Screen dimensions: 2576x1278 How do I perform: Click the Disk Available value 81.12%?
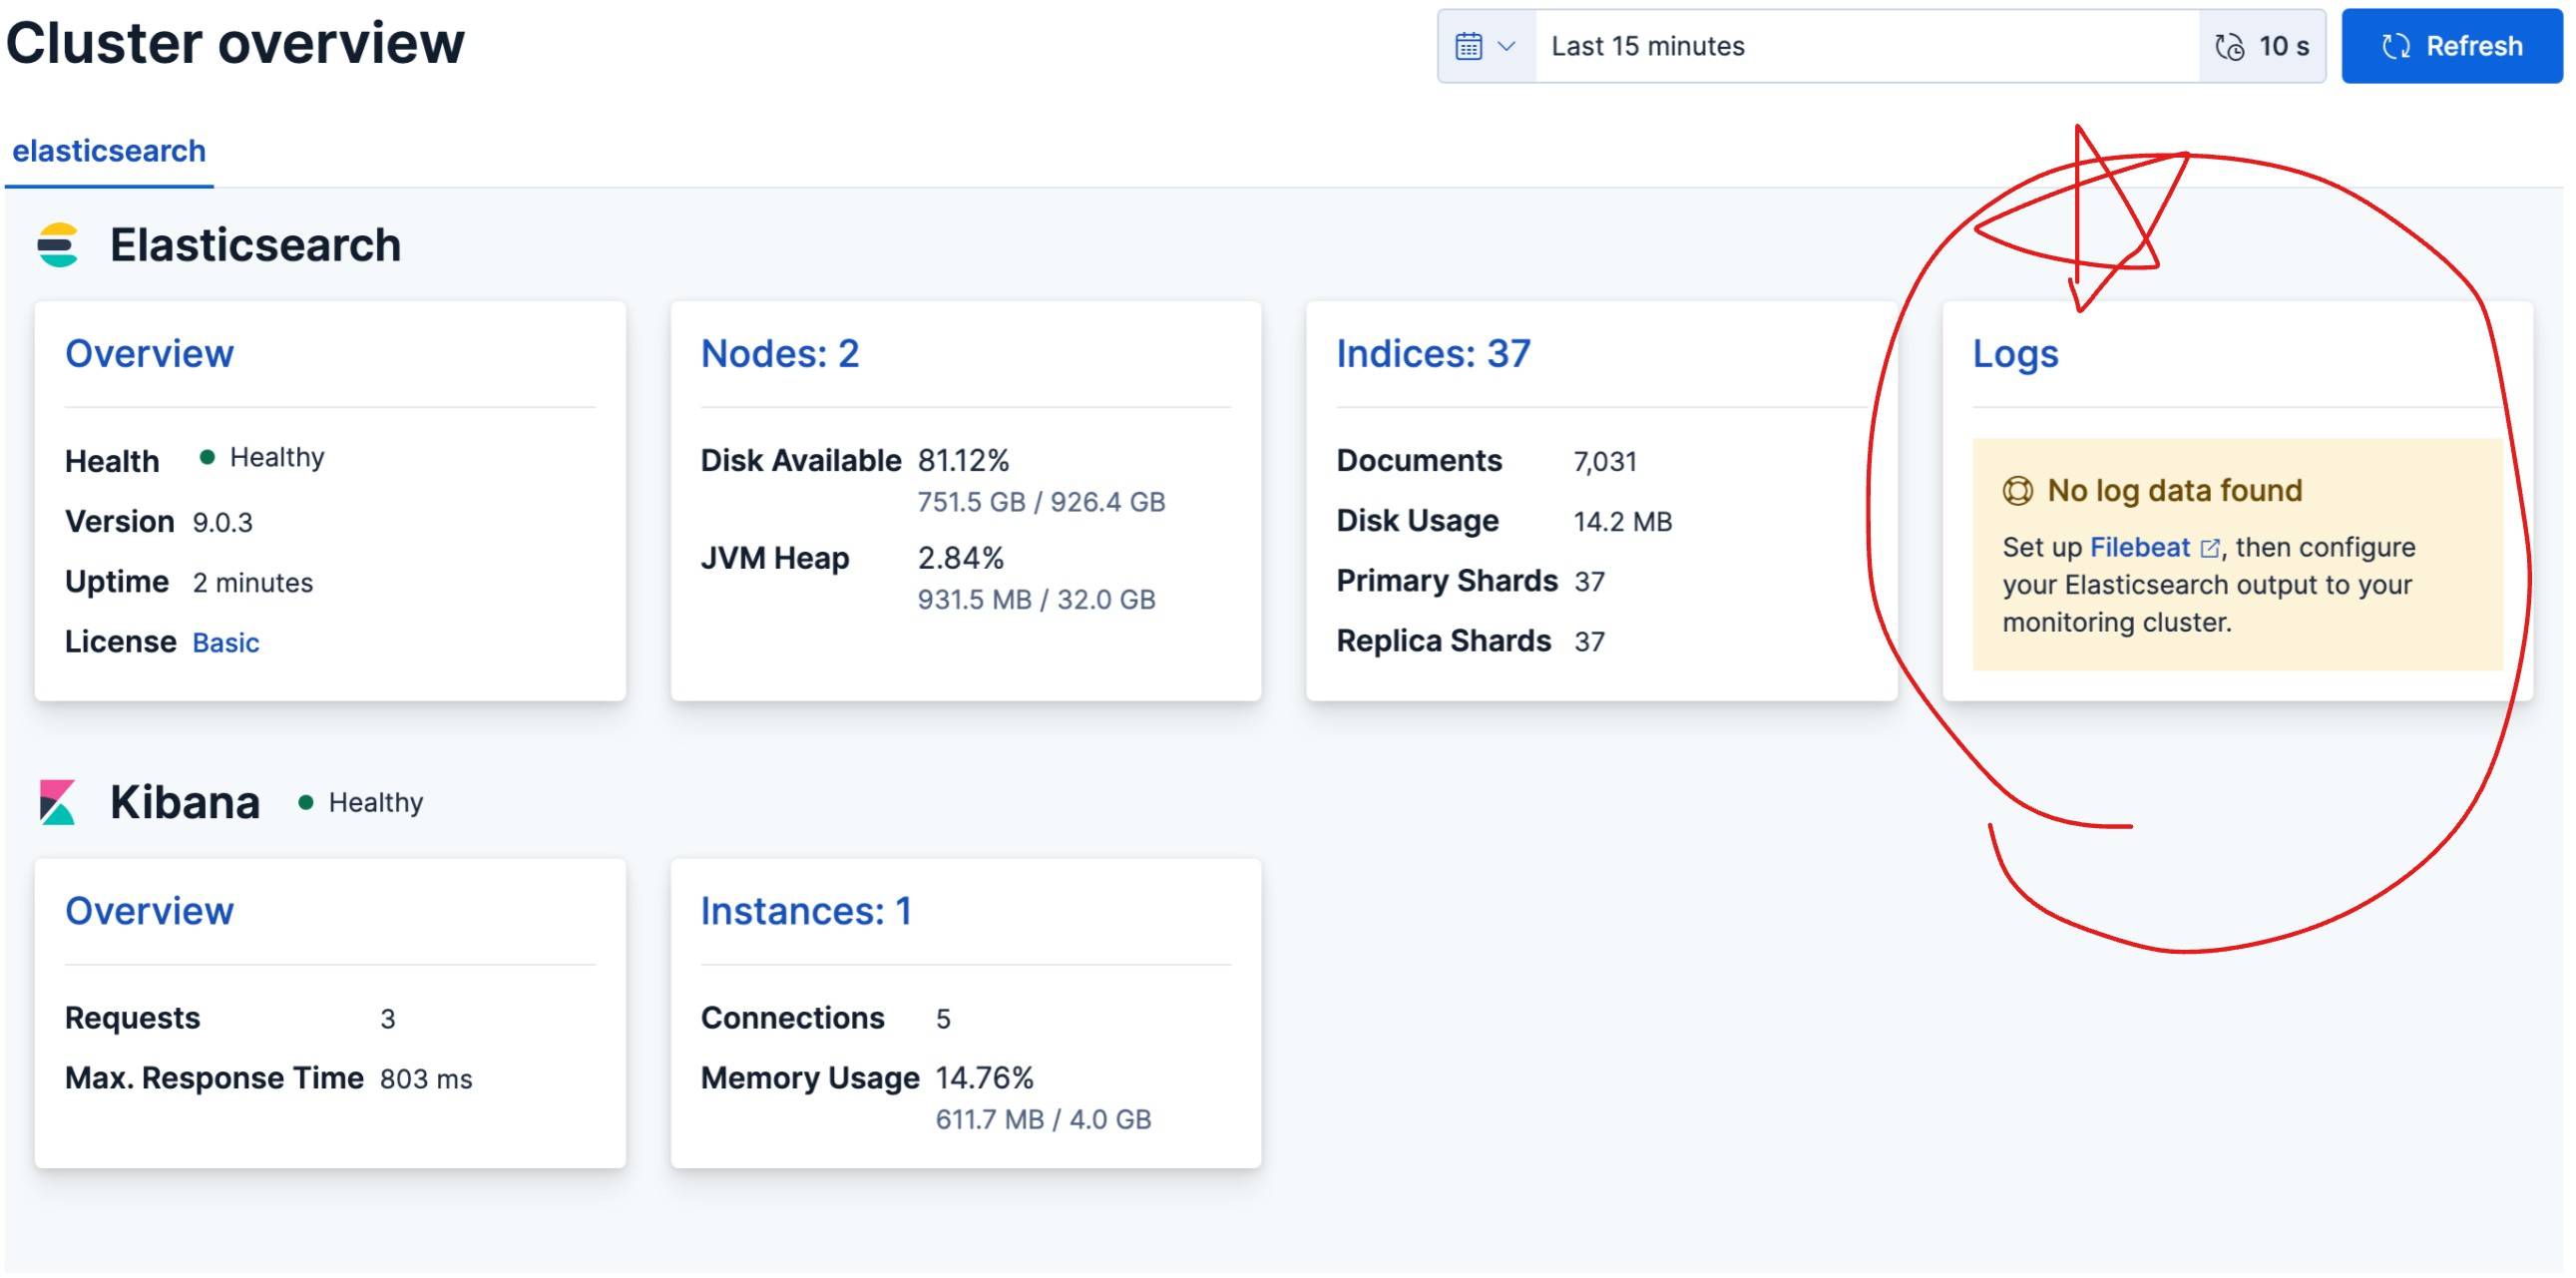tap(963, 460)
